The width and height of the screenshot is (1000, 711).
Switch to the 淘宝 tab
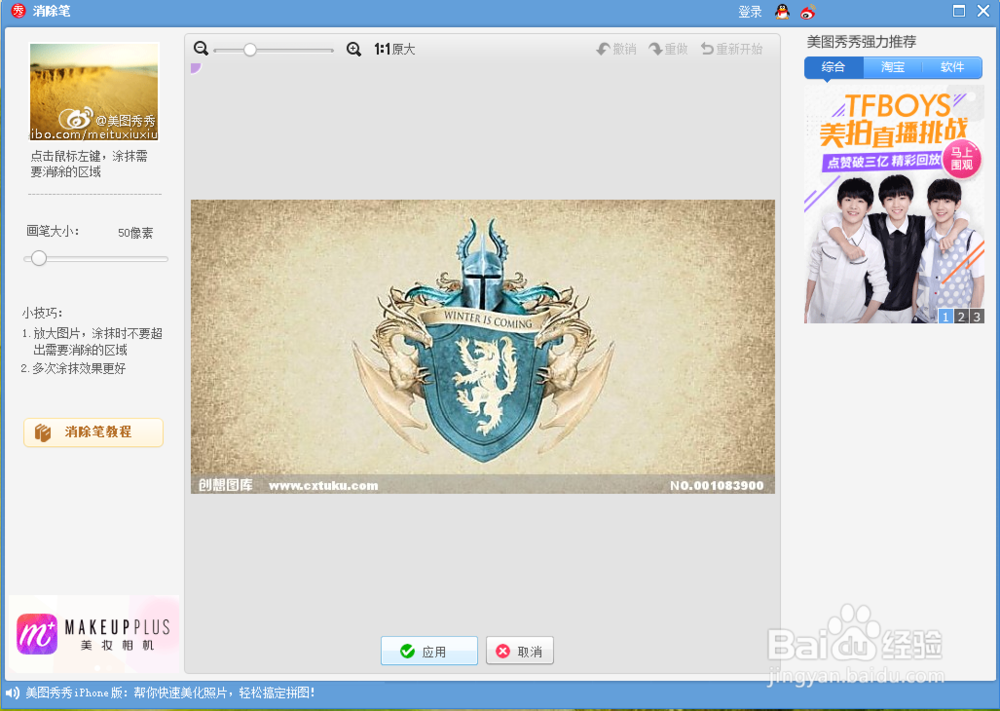893,67
